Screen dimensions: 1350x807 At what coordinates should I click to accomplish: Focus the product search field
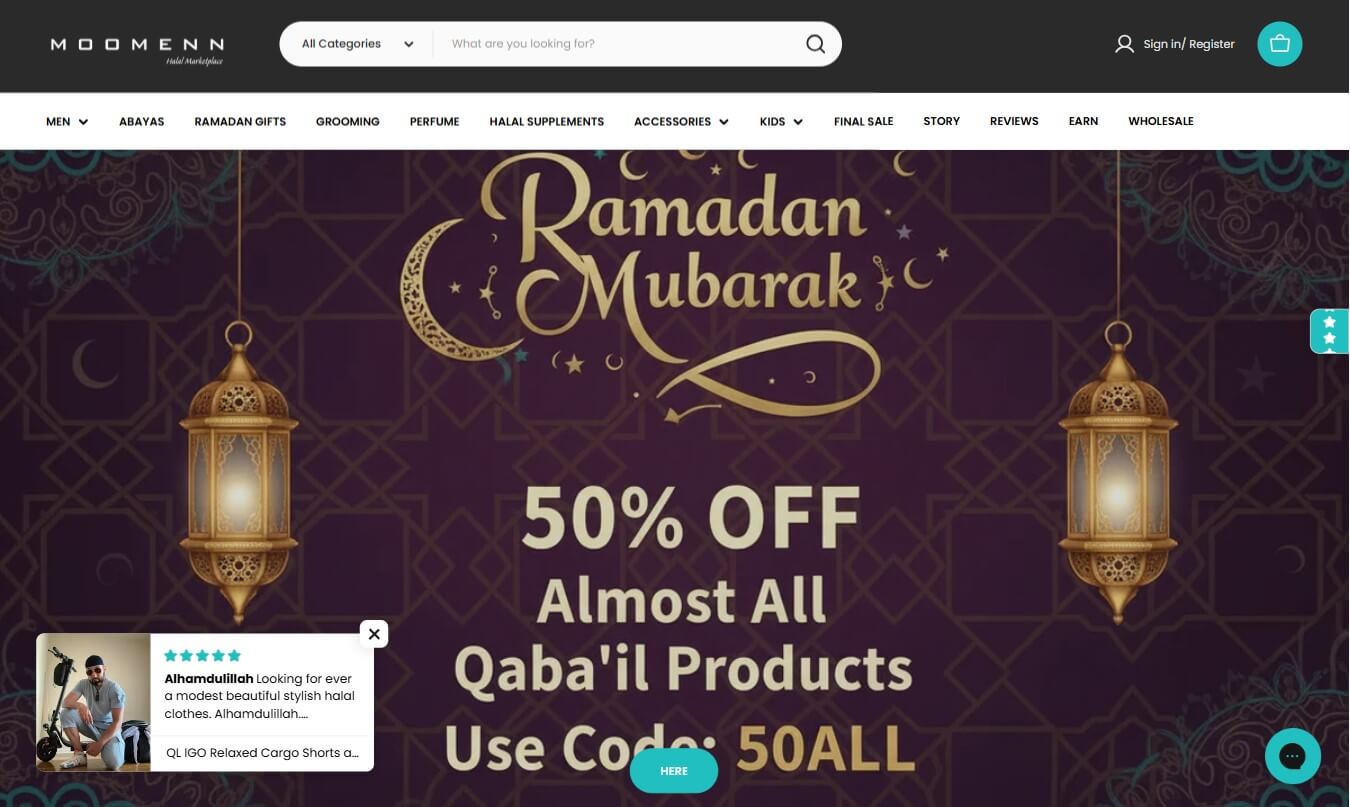pos(620,44)
